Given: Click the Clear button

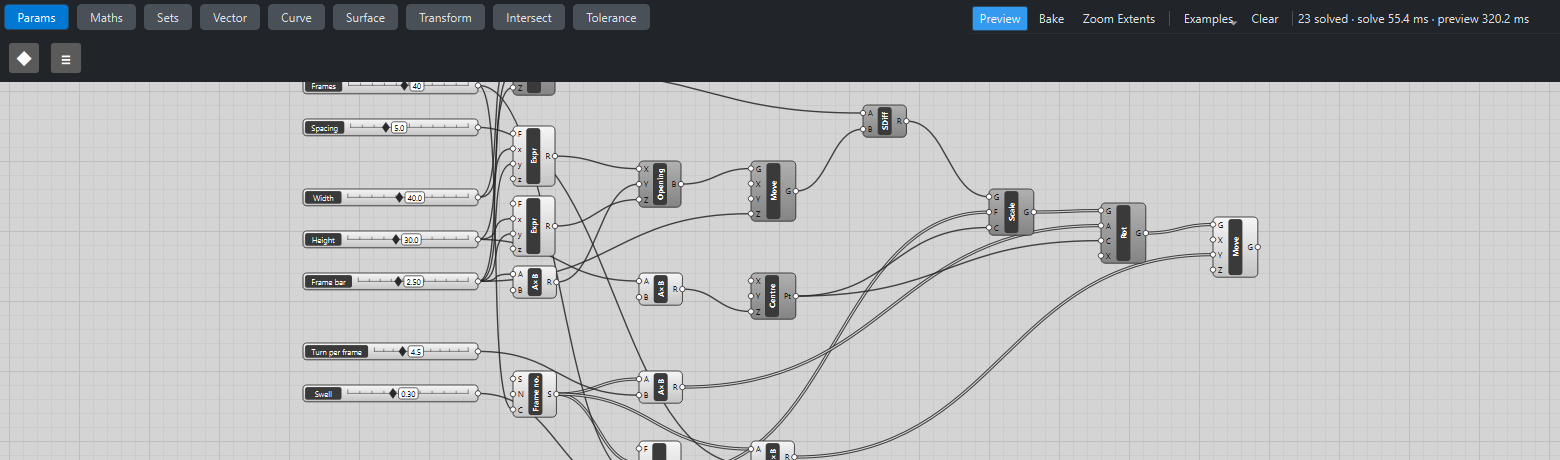Looking at the screenshot, I should [1265, 18].
